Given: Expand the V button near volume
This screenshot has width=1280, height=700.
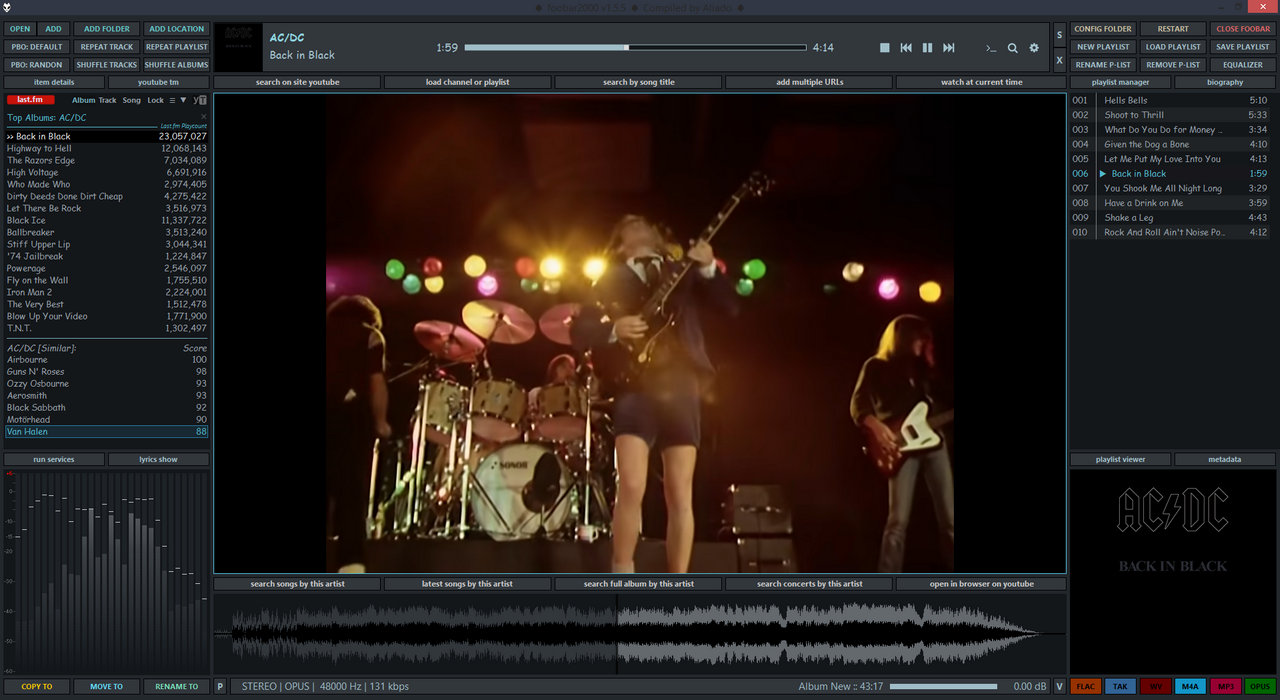Looking at the screenshot, I should tap(1059, 687).
